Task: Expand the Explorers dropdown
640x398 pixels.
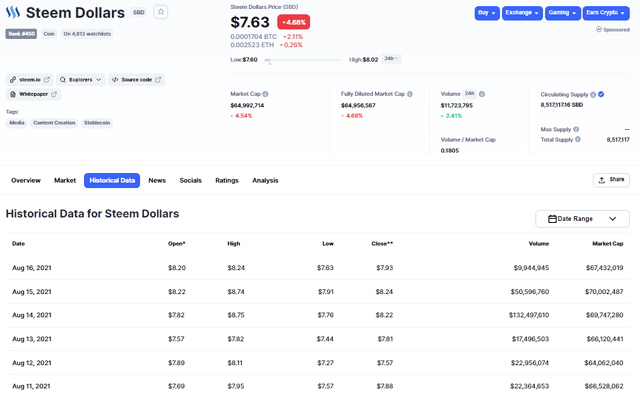Action: pos(81,80)
